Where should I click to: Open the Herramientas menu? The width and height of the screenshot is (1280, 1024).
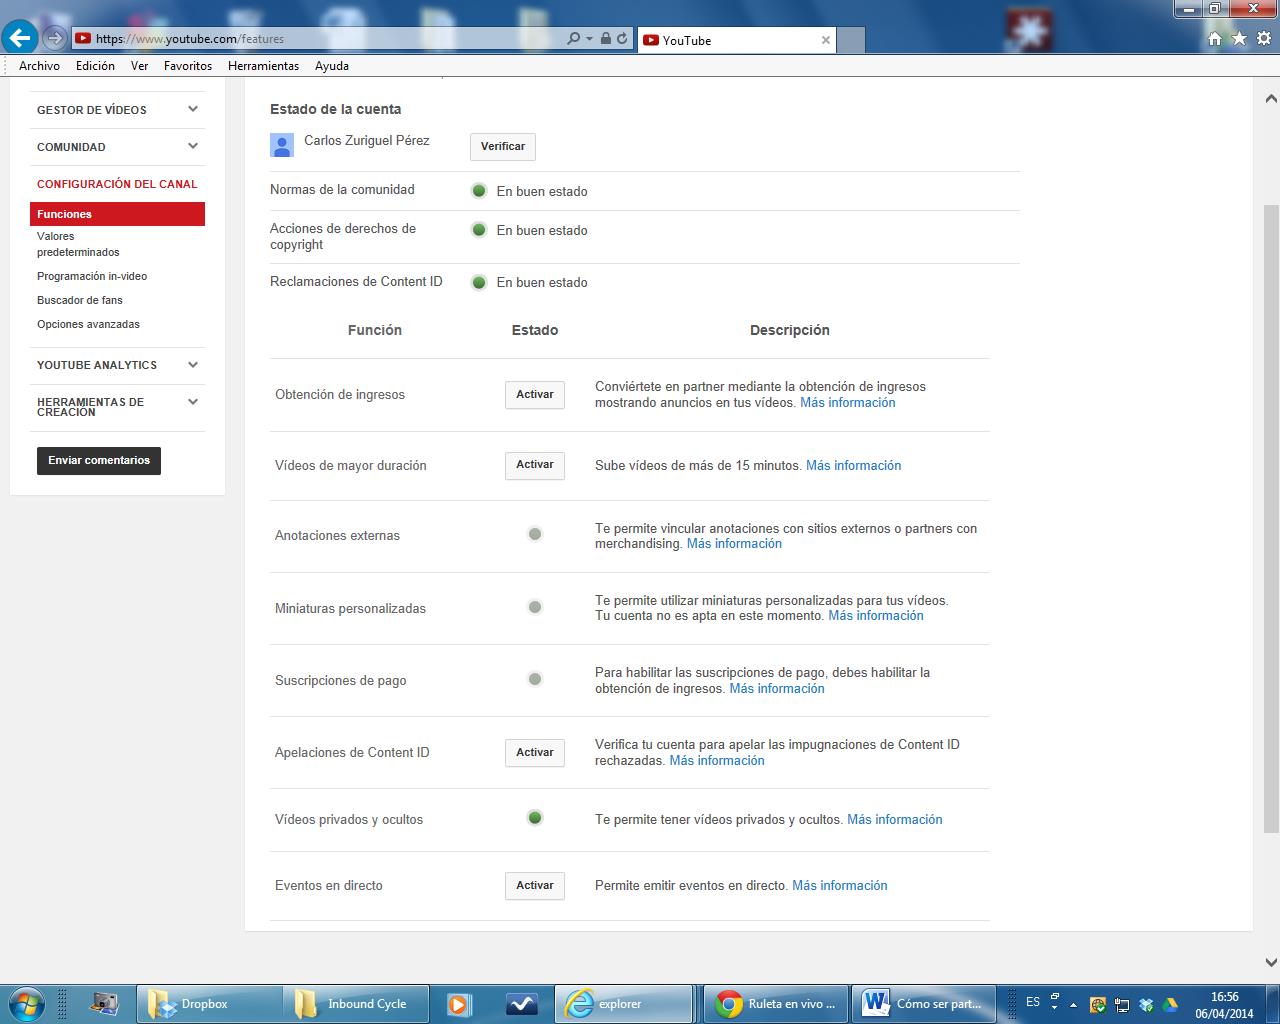(x=263, y=66)
